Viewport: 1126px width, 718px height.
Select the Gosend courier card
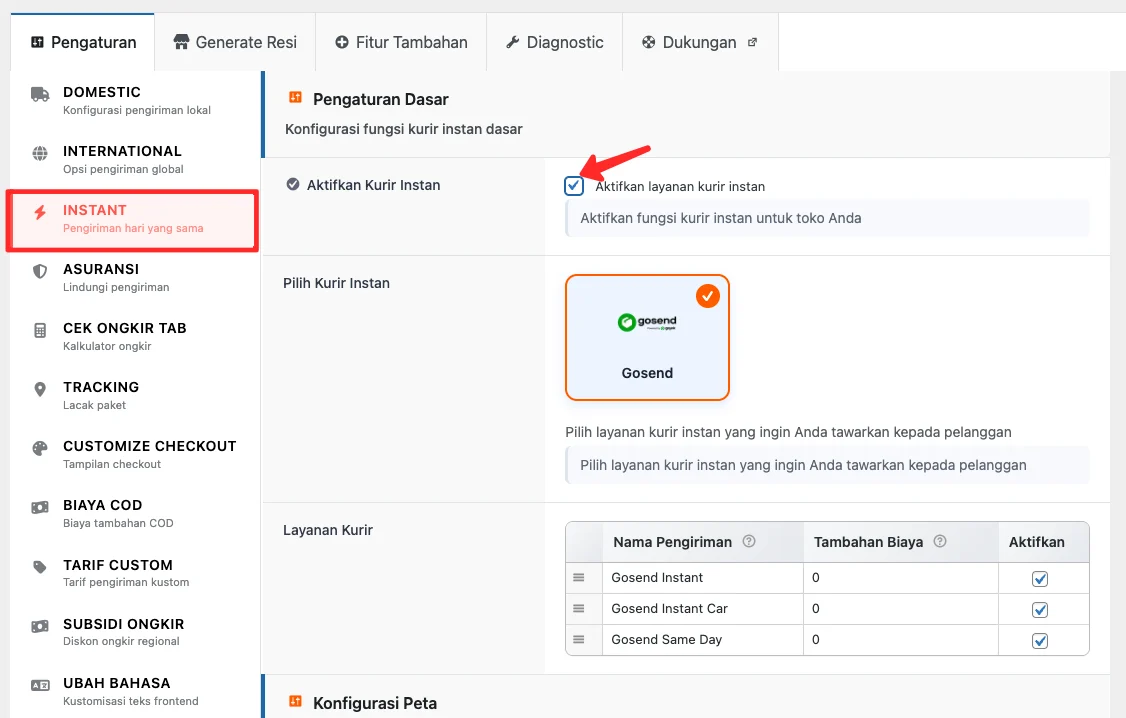coord(647,337)
